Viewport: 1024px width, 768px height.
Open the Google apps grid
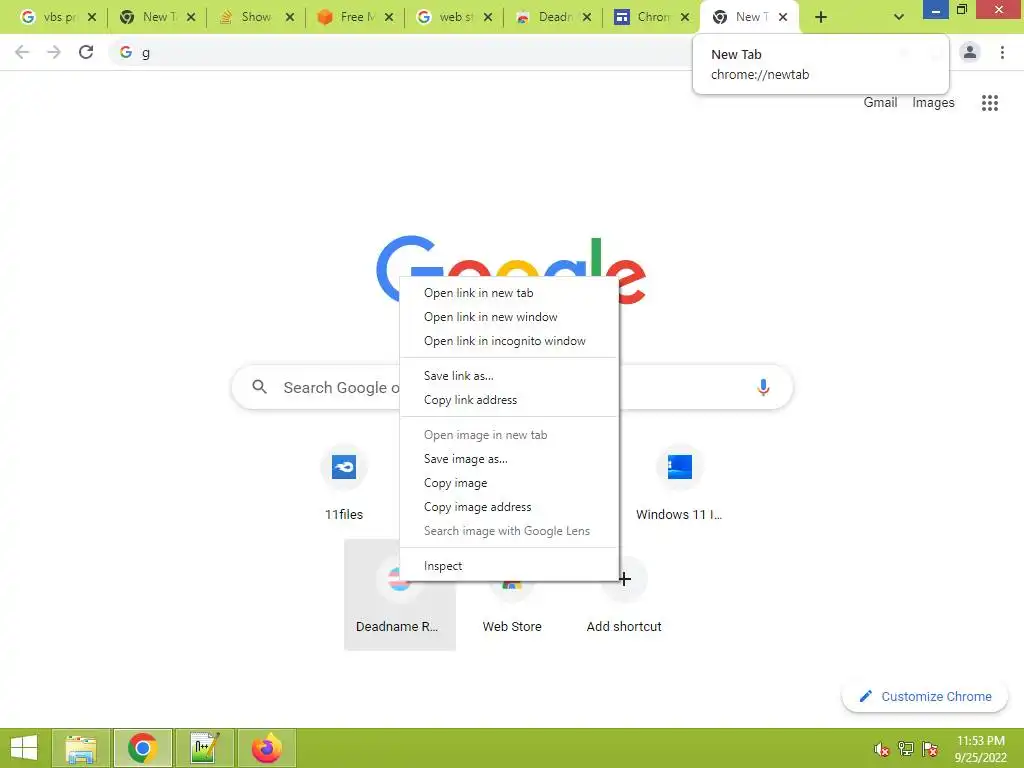tap(990, 103)
